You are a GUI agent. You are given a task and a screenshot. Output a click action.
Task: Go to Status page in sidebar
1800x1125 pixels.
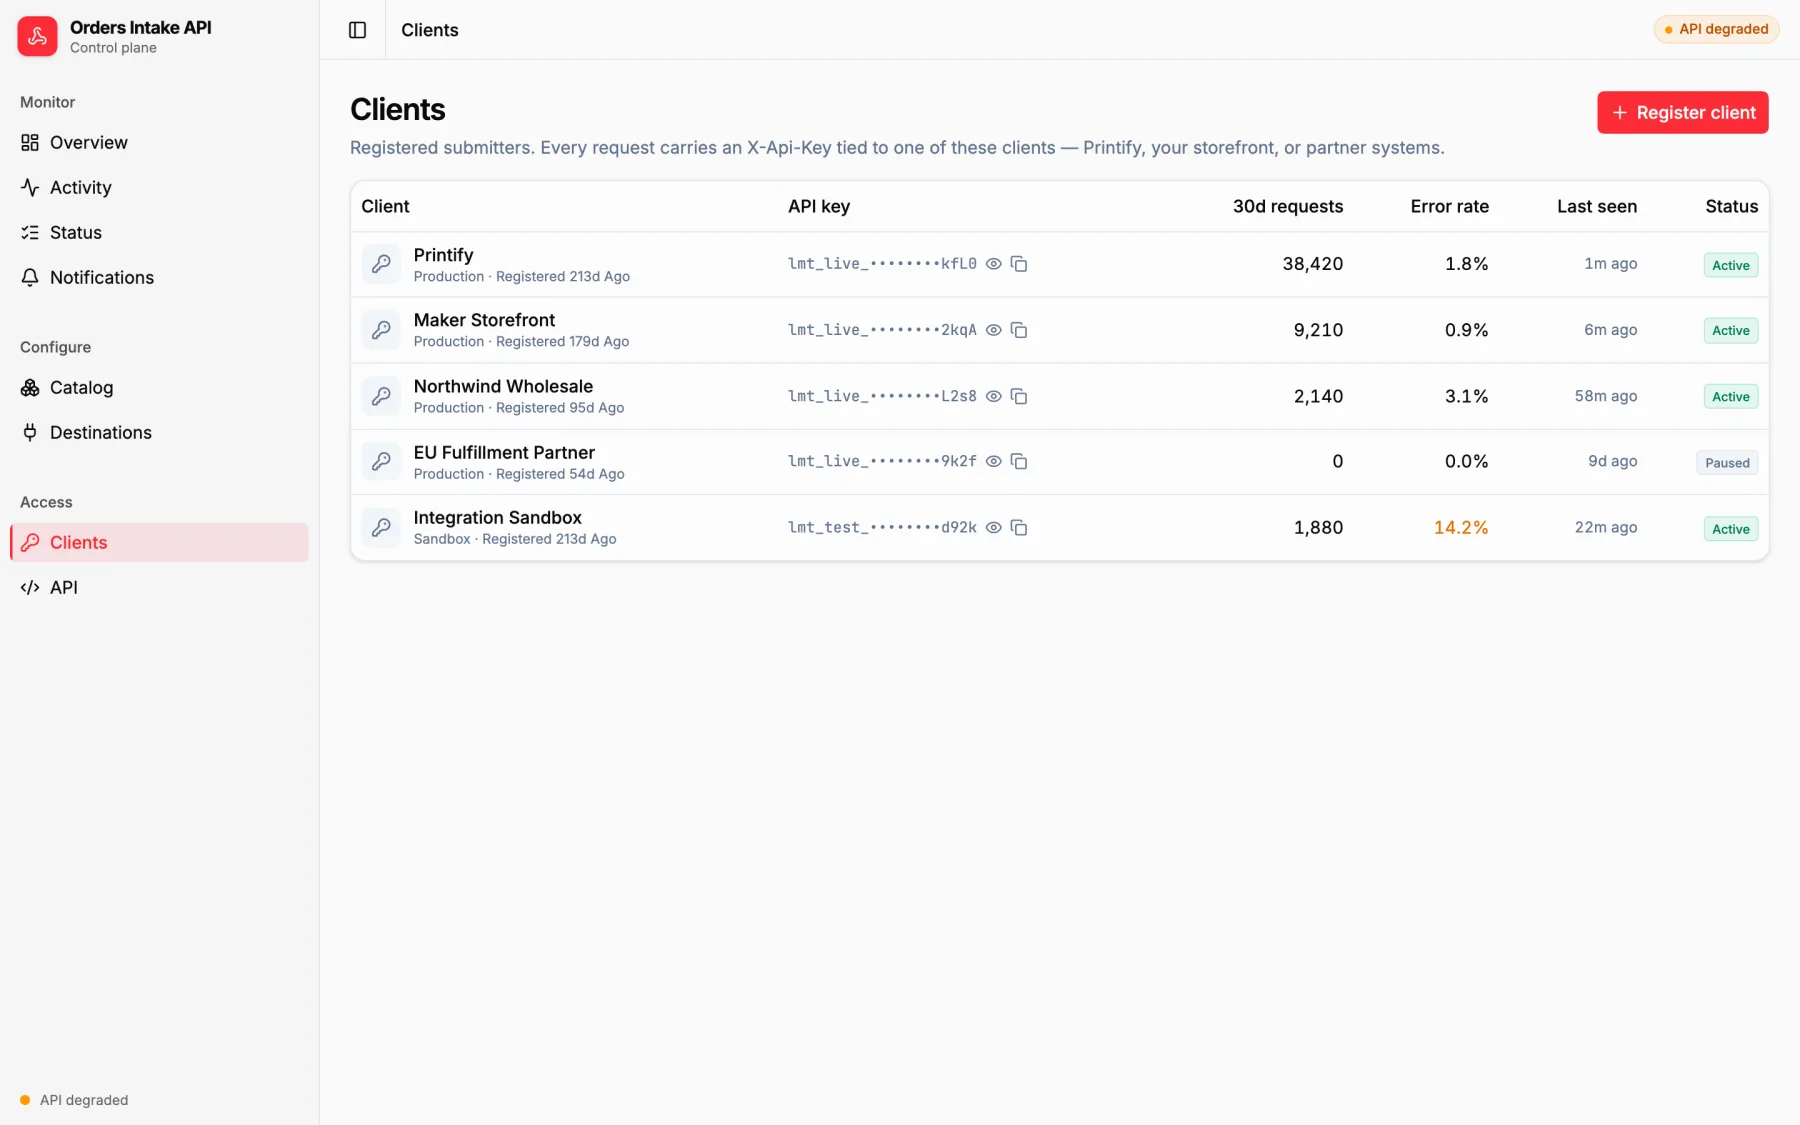(x=159, y=232)
